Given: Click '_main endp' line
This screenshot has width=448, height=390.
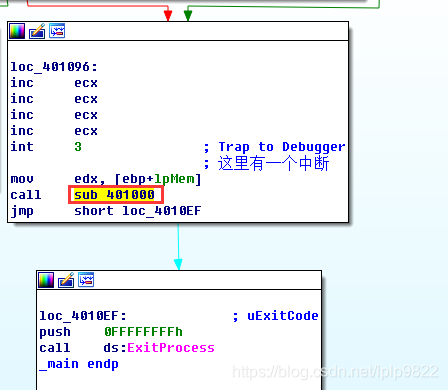Looking at the screenshot, I should click(x=79, y=364).
